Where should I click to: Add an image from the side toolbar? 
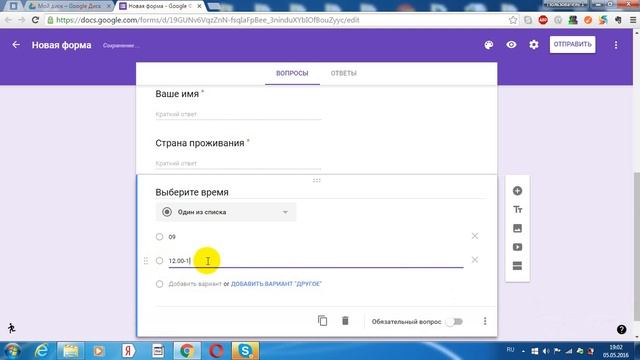pos(517,228)
